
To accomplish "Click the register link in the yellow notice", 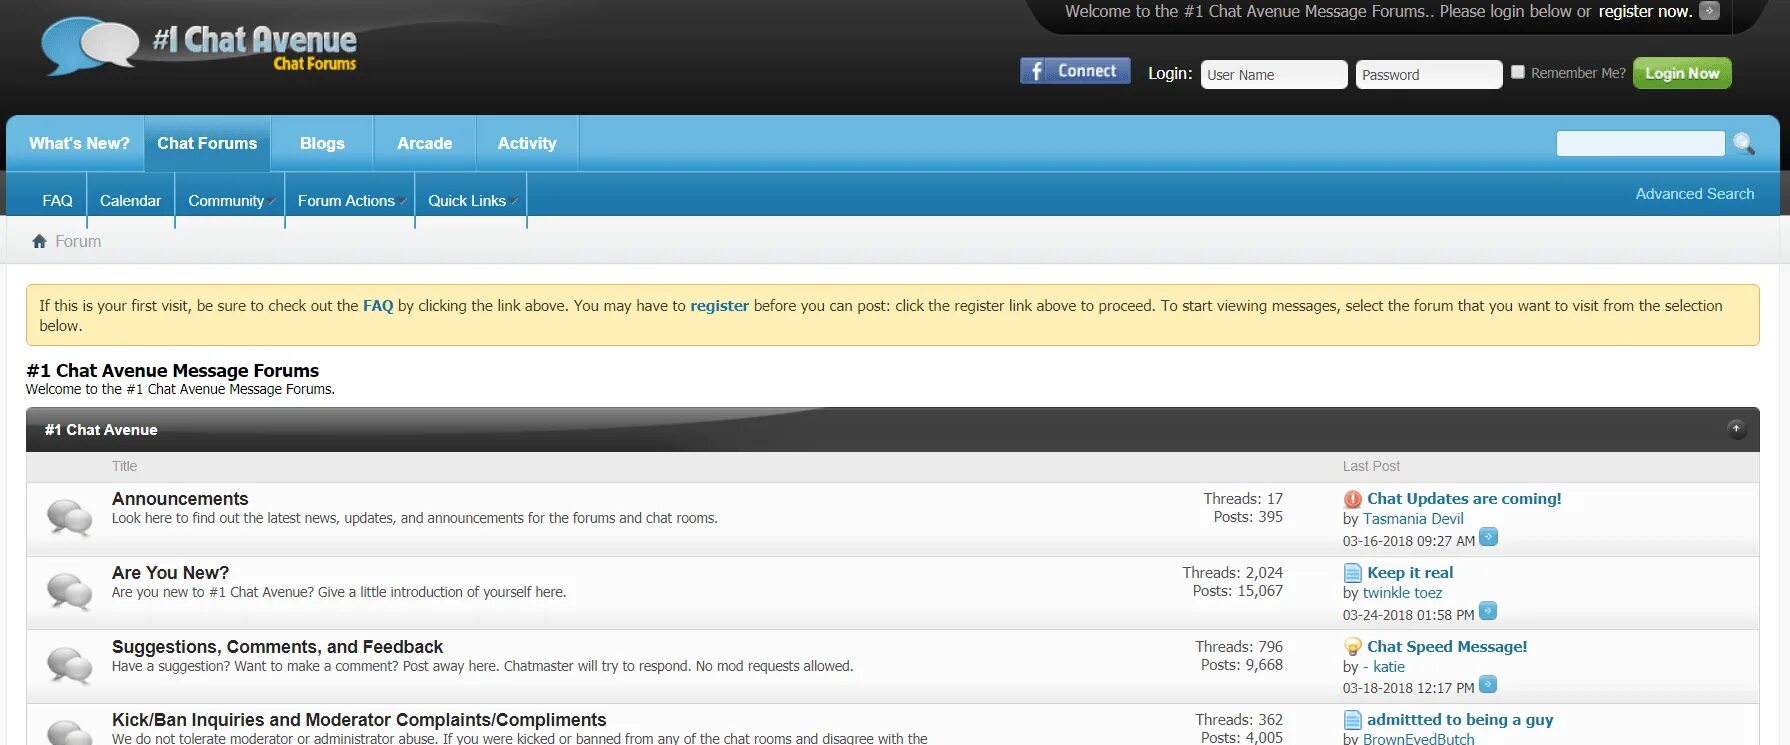I will [x=719, y=306].
